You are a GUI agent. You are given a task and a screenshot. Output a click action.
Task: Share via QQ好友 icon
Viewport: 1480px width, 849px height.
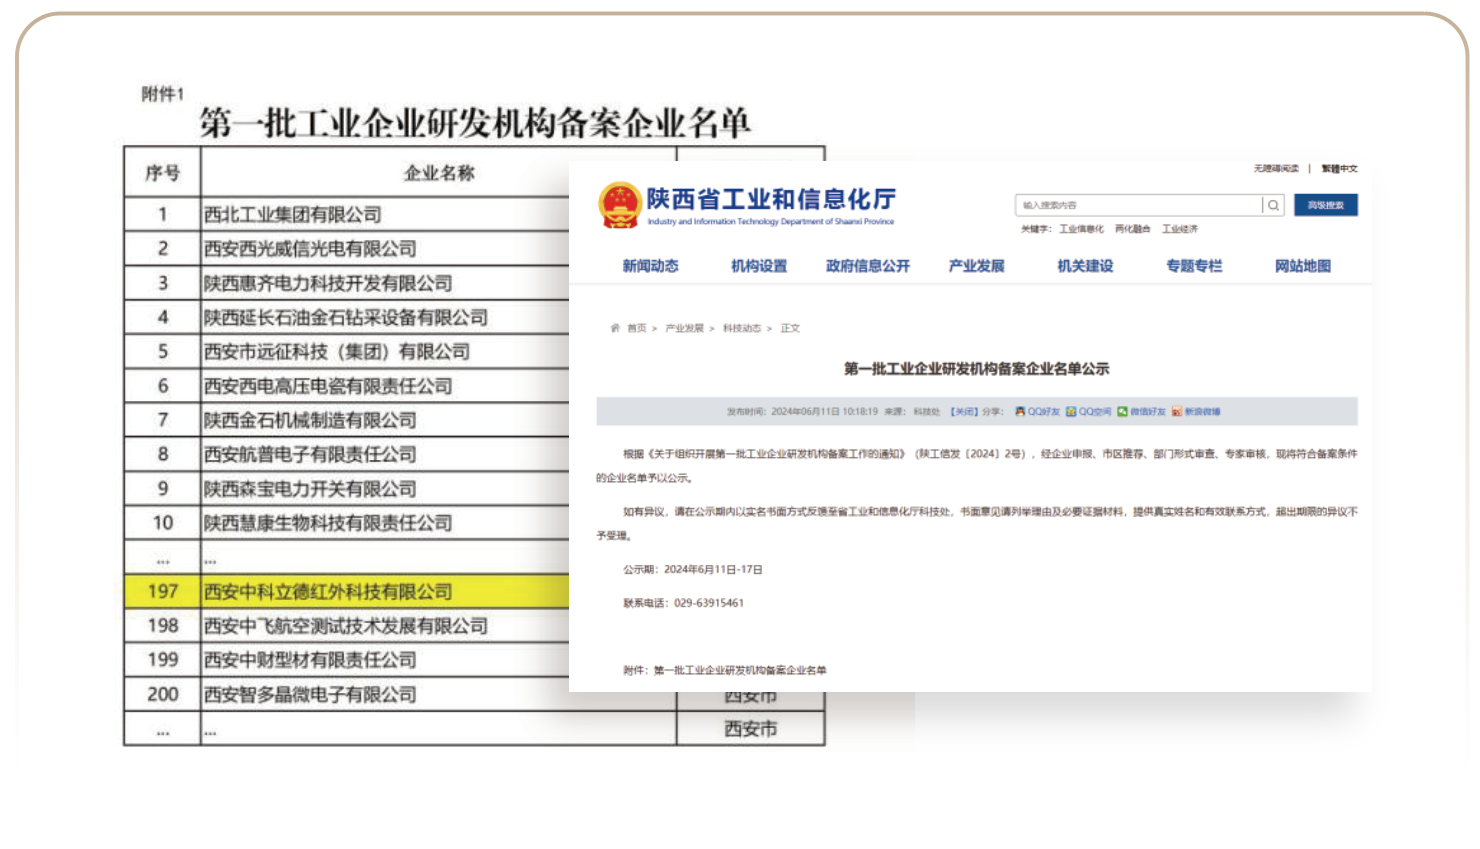tap(1020, 411)
